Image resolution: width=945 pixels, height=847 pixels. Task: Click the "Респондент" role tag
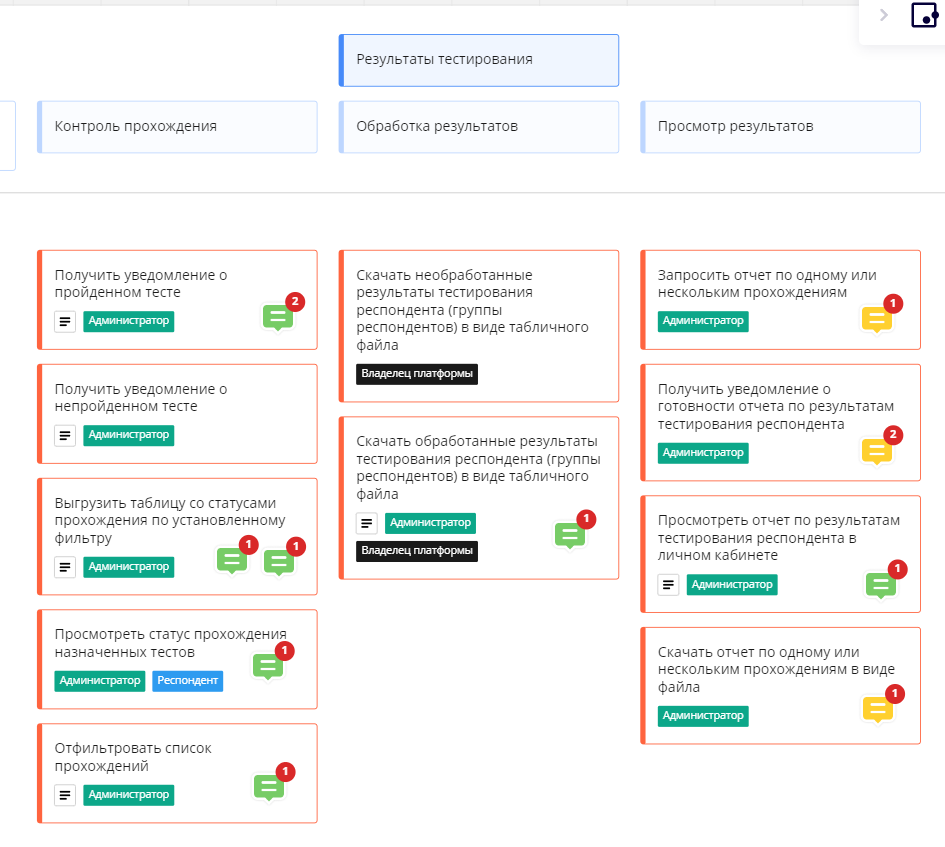(x=187, y=681)
